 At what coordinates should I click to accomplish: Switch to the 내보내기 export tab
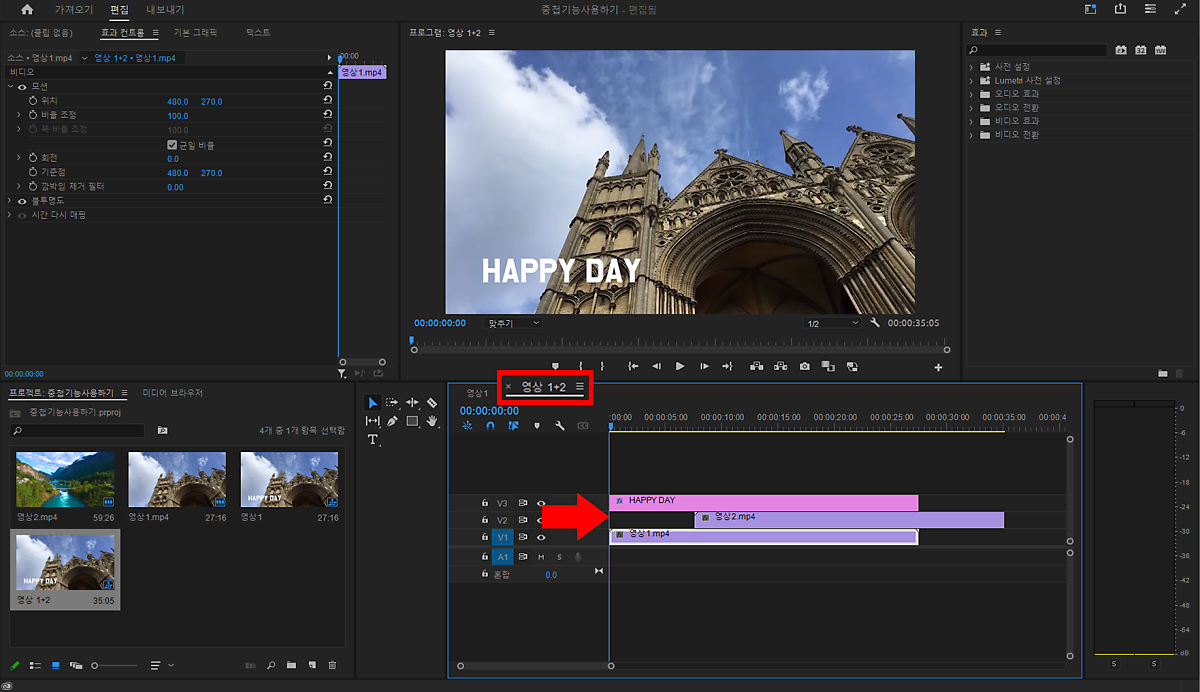[165, 9]
